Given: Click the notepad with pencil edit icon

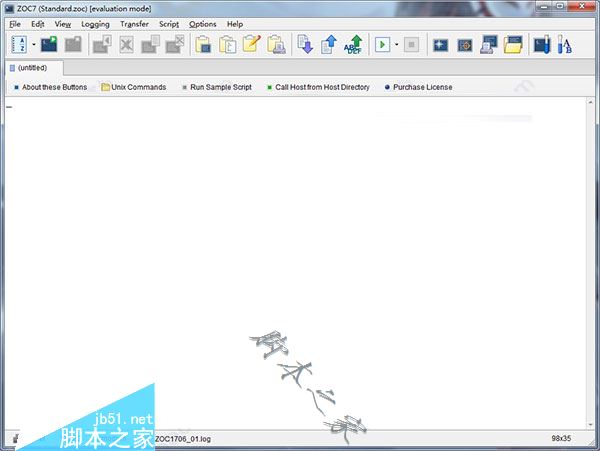Looking at the screenshot, I should point(251,45).
